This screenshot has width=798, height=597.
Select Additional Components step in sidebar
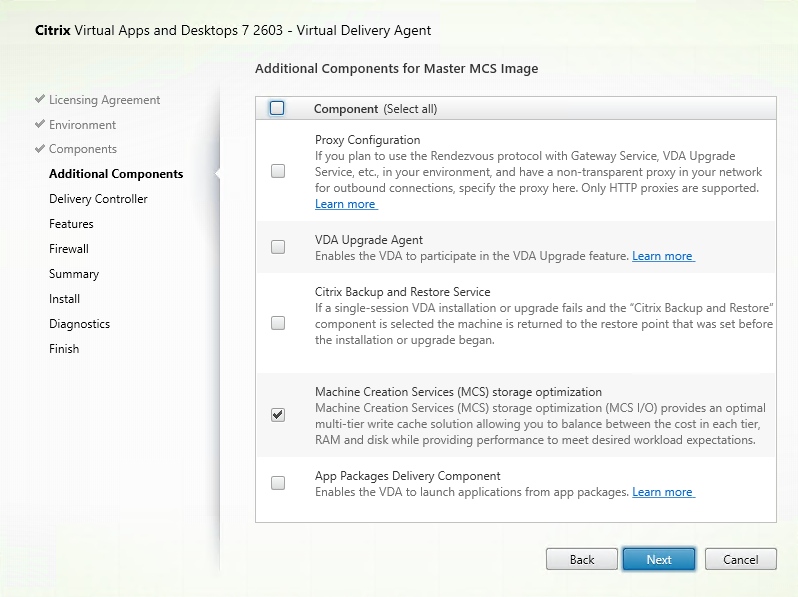click(x=116, y=174)
